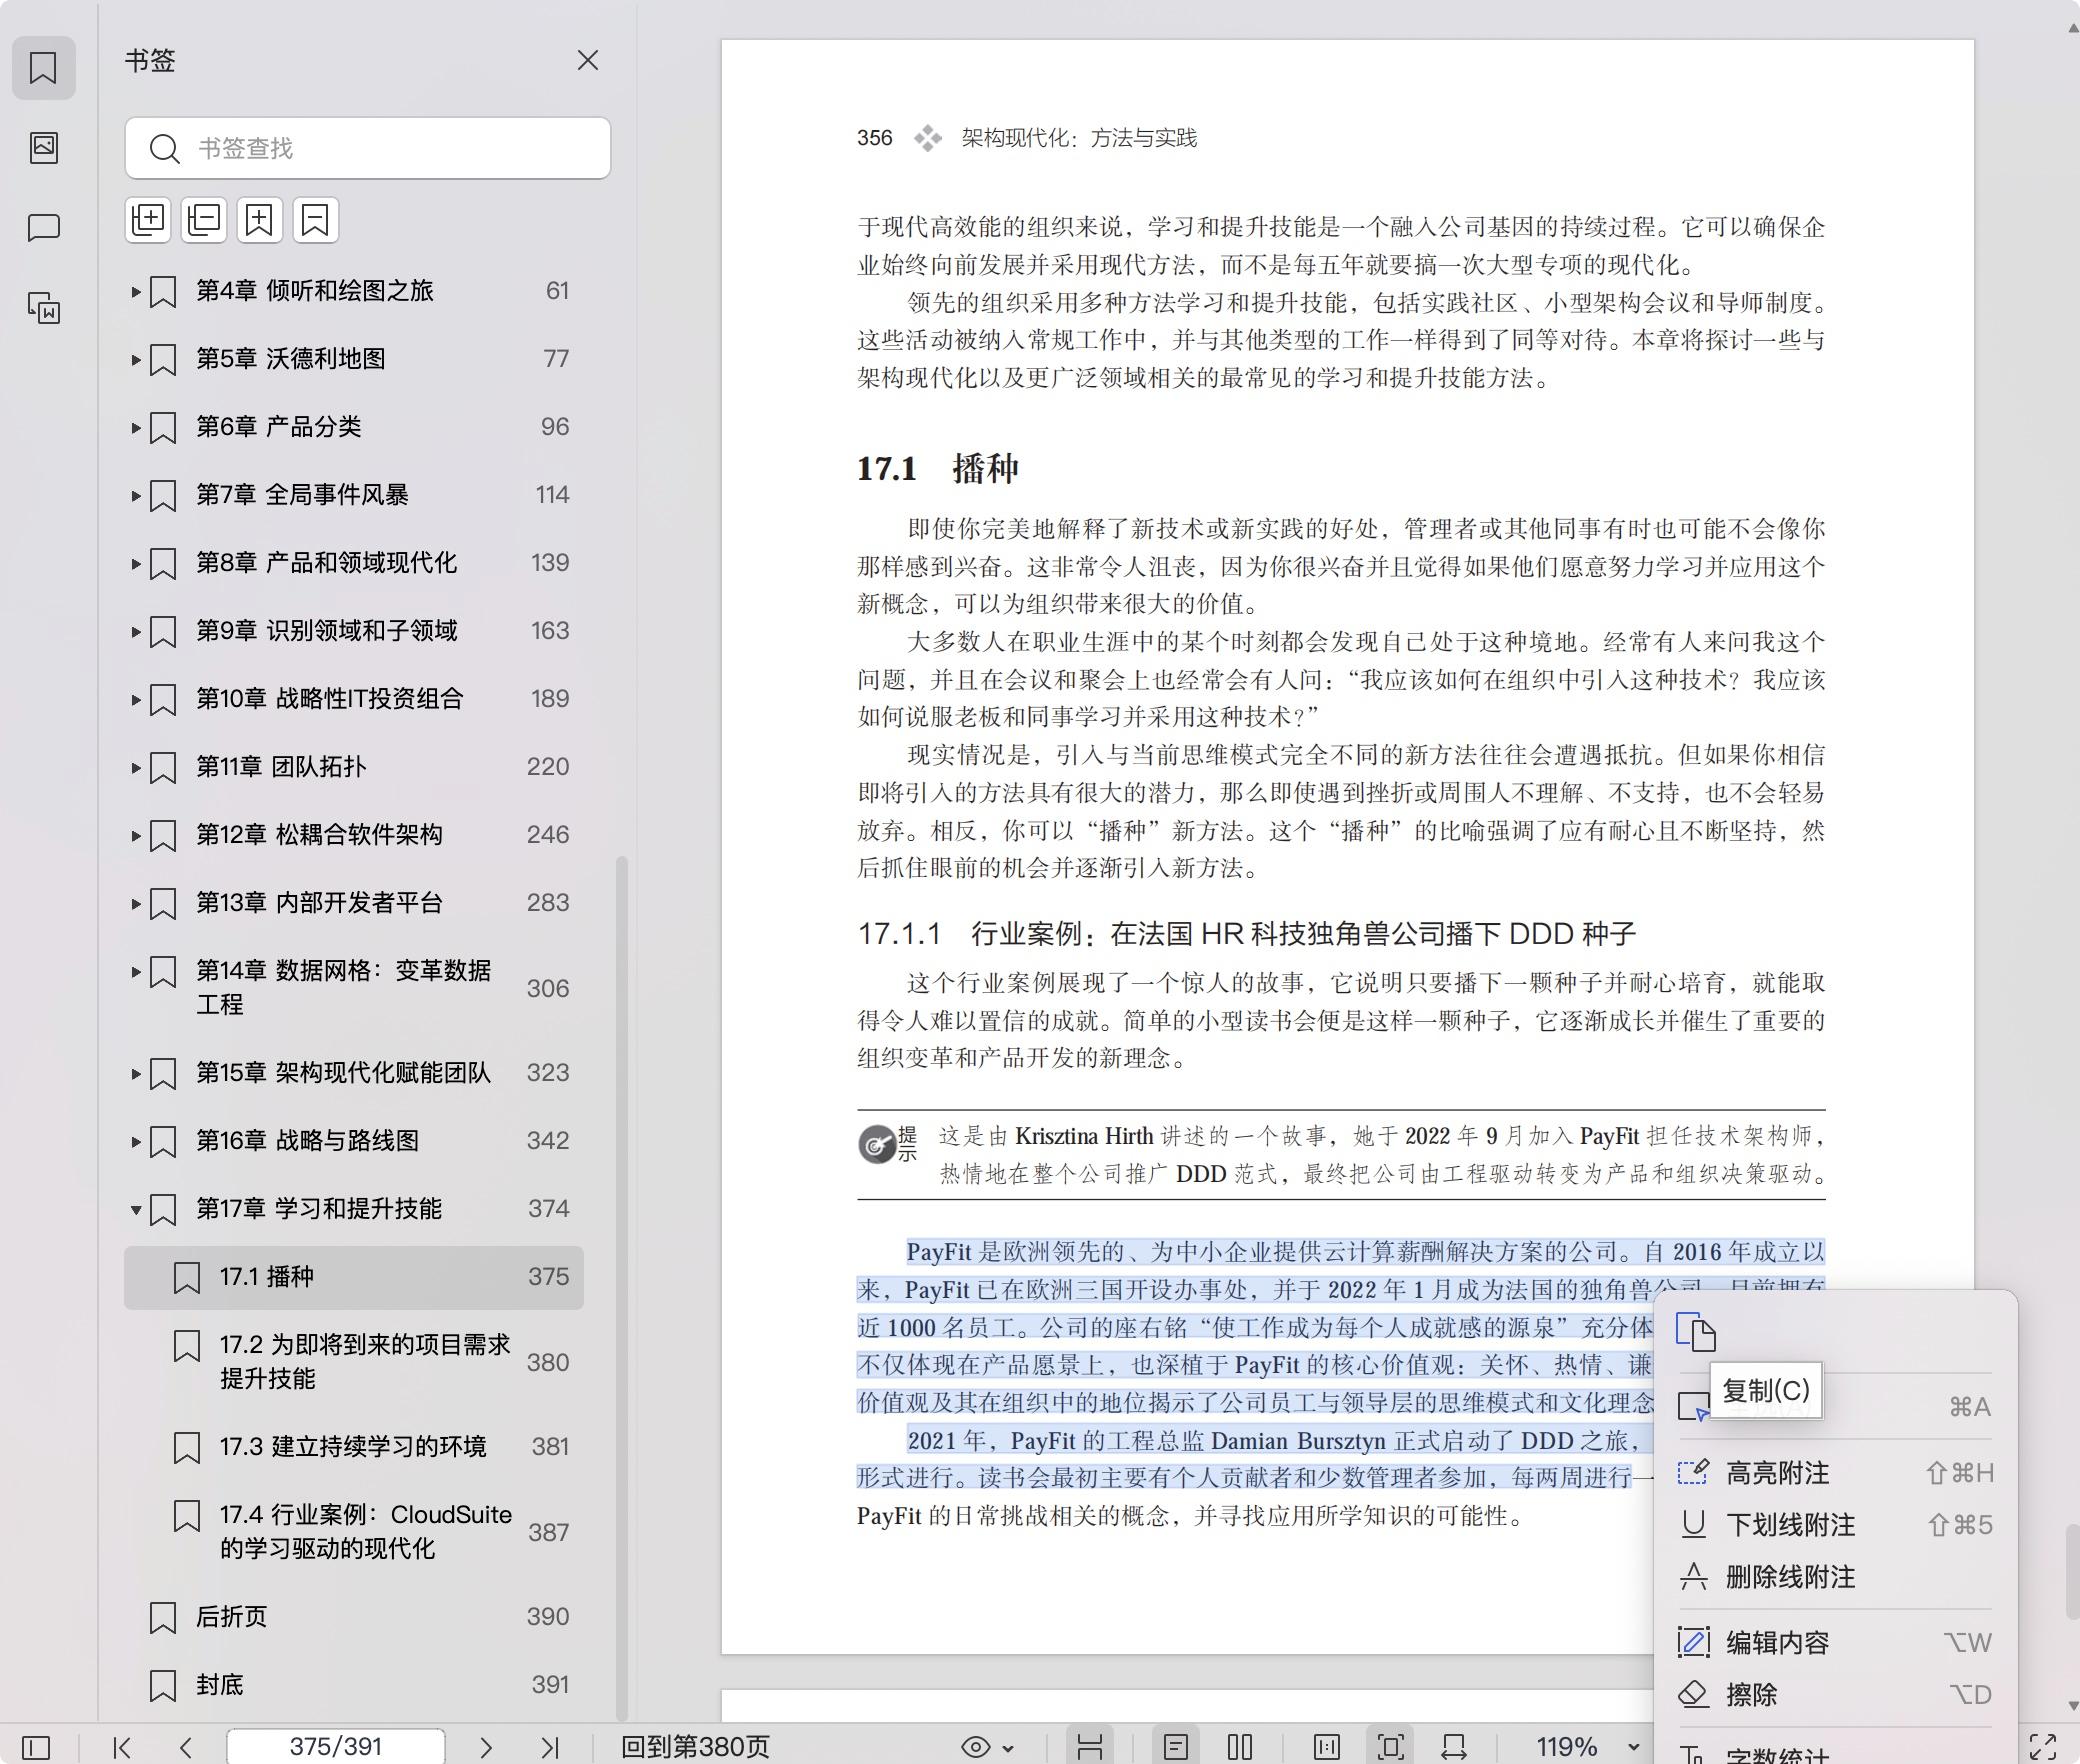
Task: Click the expand all bookmarks icon
Action: [148, 220]
